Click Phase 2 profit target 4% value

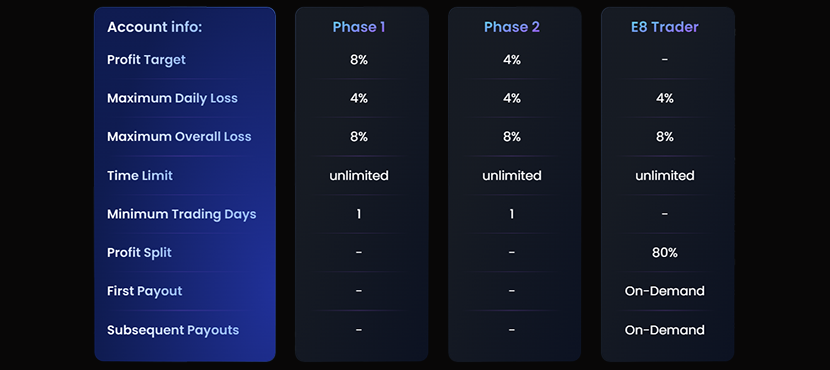(512, 60)
